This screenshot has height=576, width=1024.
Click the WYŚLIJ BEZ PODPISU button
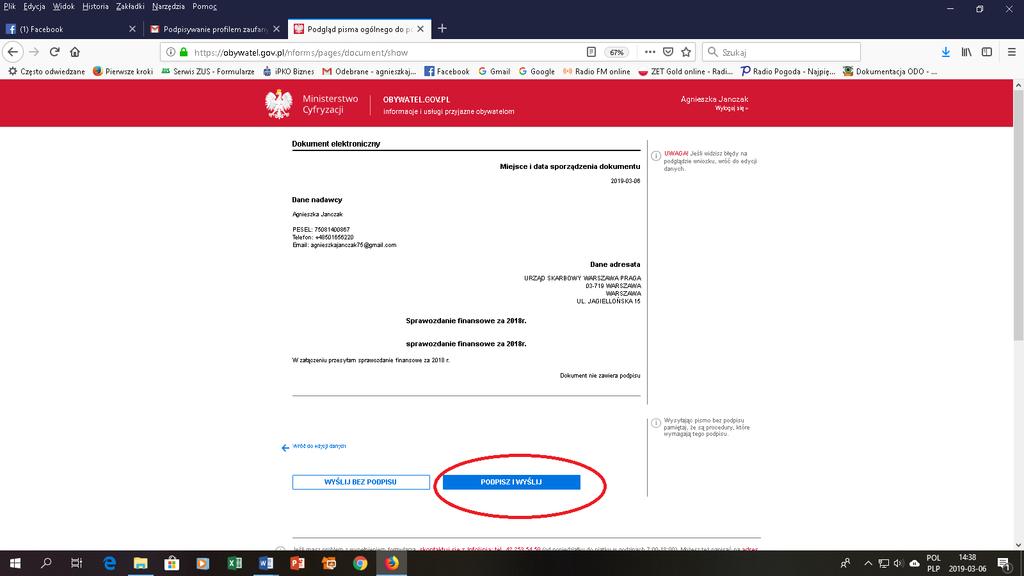click(x=360, y=482)
